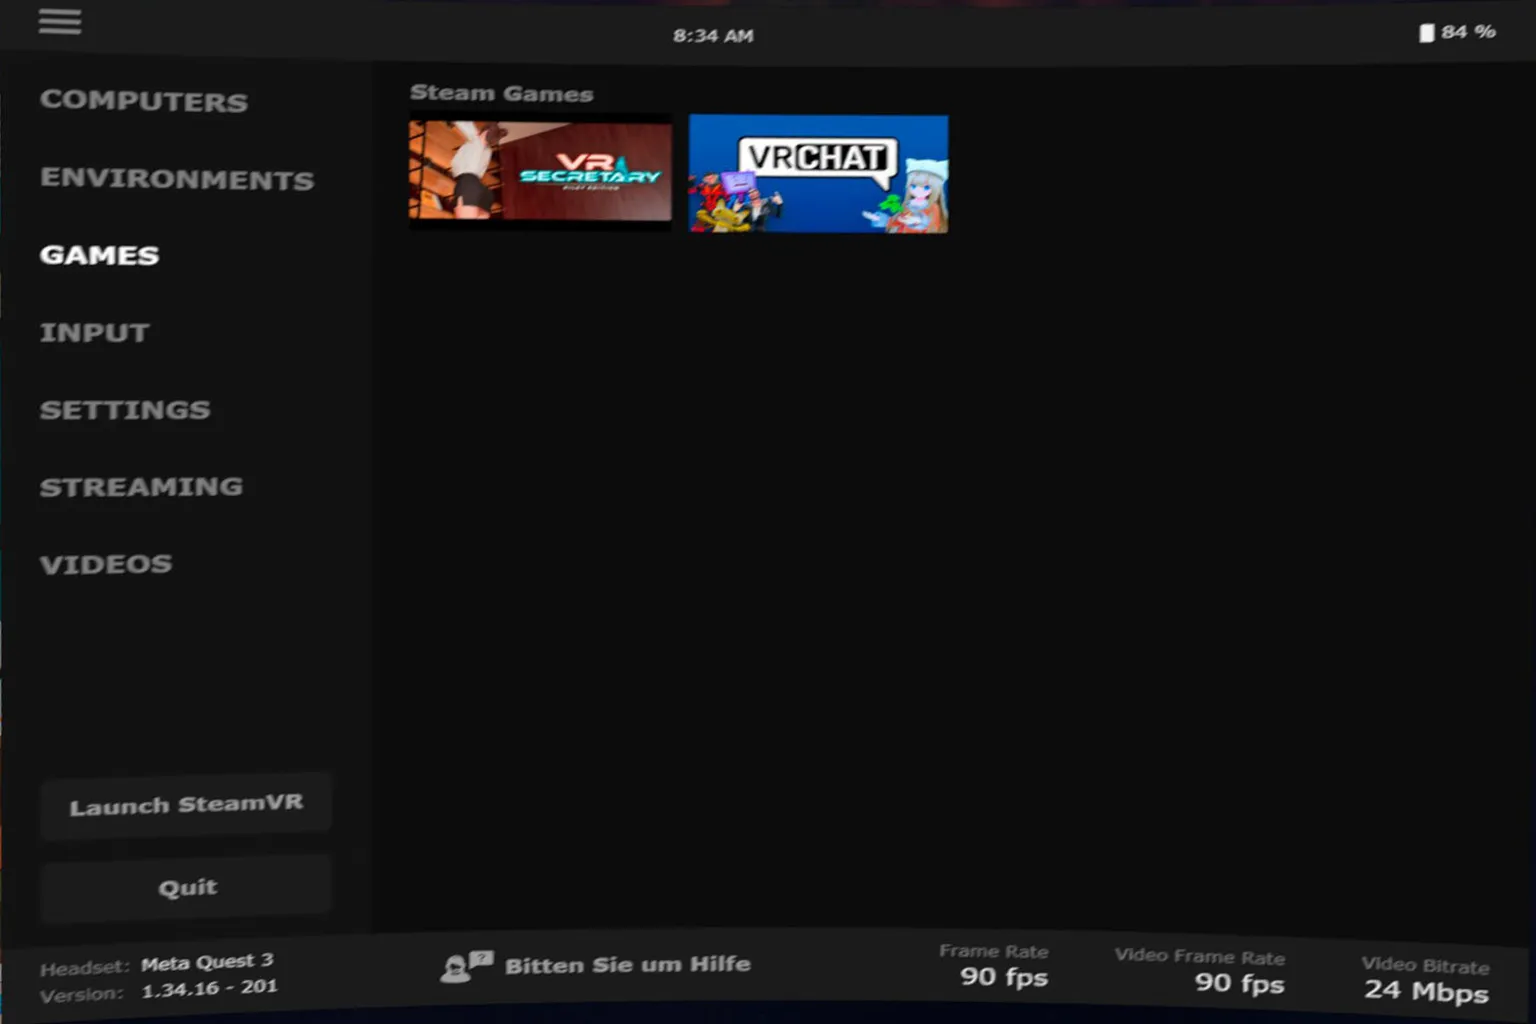This screenshot has height=1024, width=1536.
Task: Click the help avatar icon beside Bitten Sie um Hilfe
Action: (466, 966)
